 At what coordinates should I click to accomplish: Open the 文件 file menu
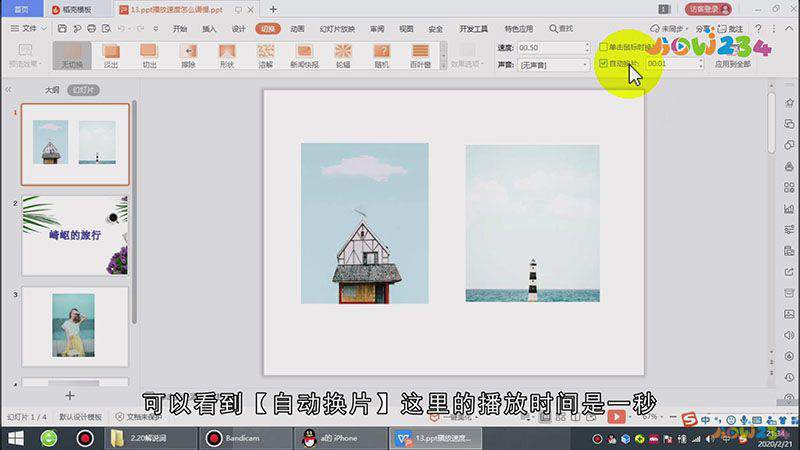[x=29, y=29]
